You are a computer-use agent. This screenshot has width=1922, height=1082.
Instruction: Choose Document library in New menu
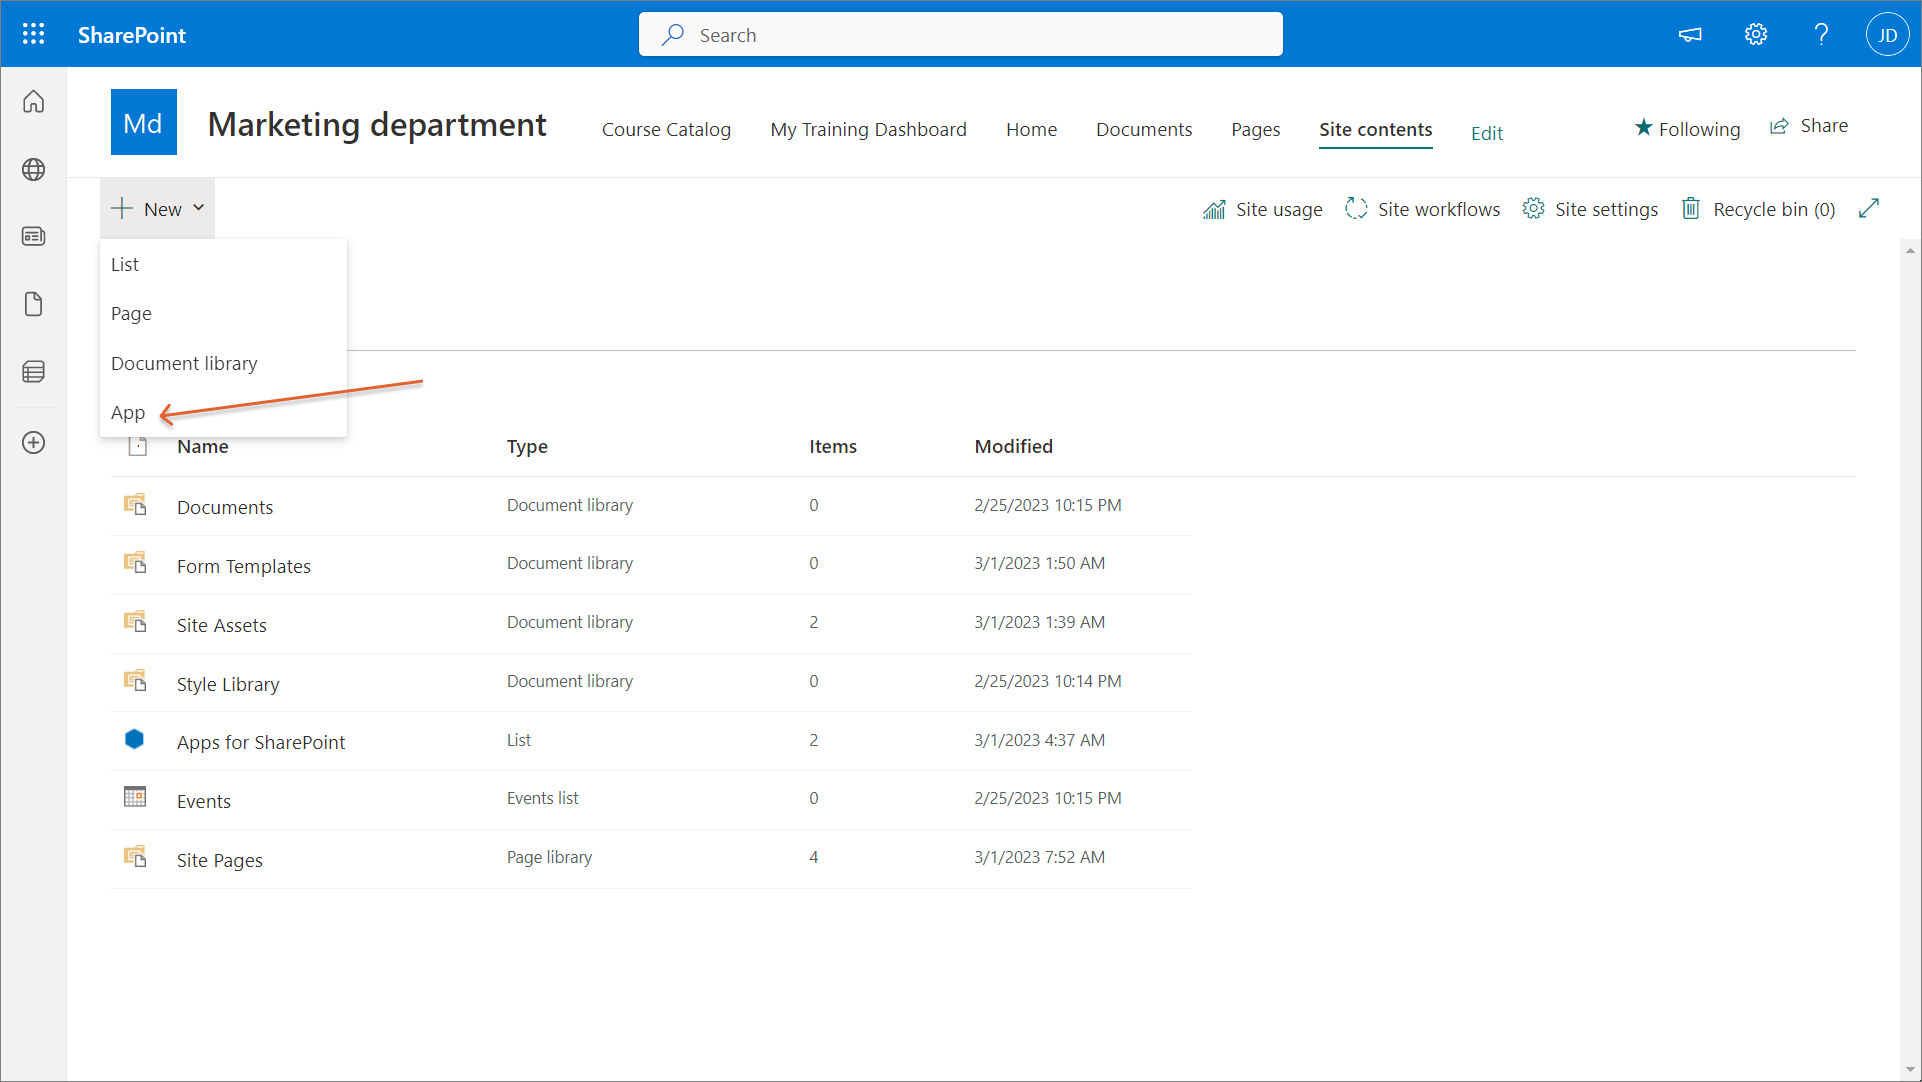pos(184,364)
